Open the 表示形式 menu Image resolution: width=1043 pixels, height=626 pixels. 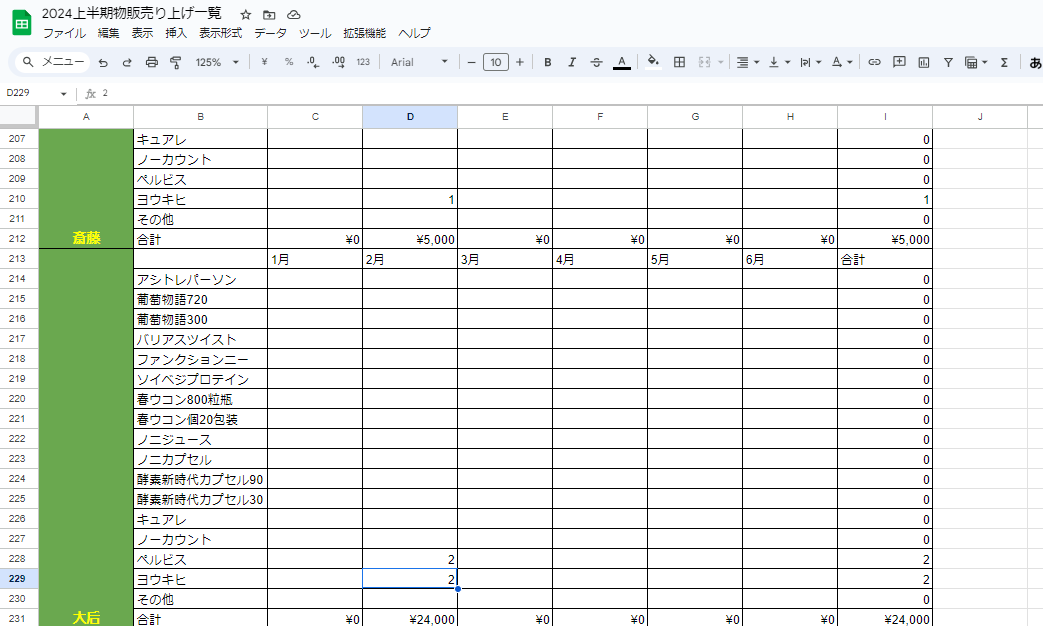click(x=220, y=33)
